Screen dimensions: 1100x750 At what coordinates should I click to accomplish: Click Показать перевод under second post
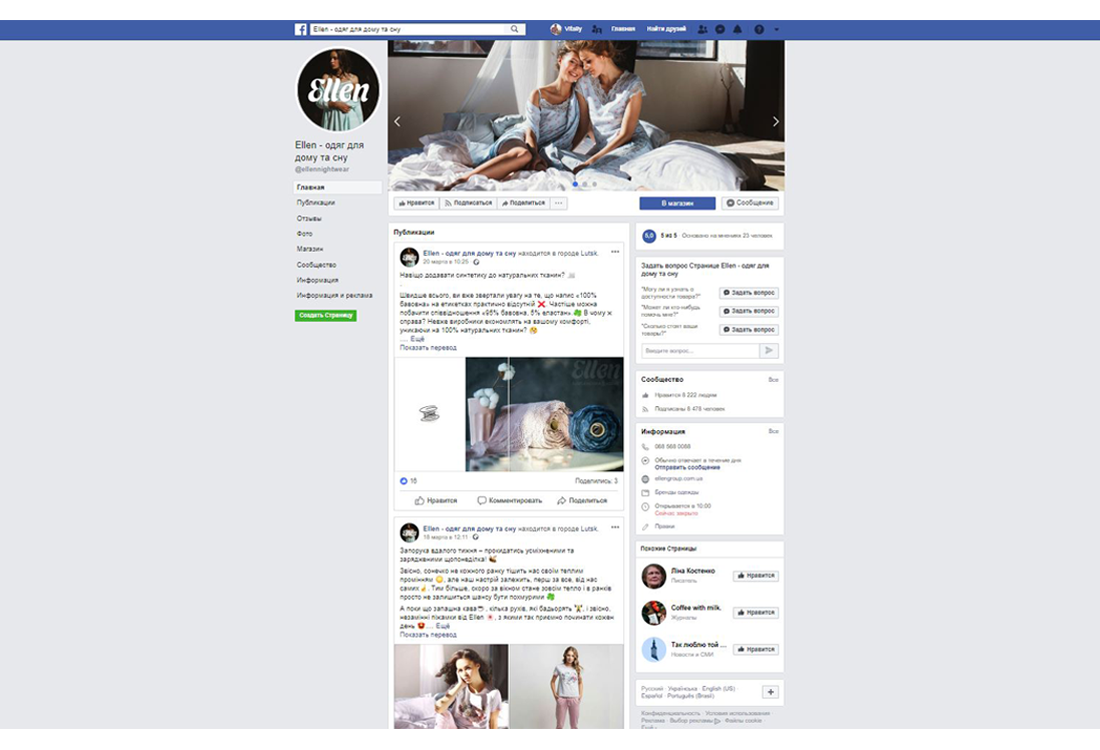pos(428,635)
